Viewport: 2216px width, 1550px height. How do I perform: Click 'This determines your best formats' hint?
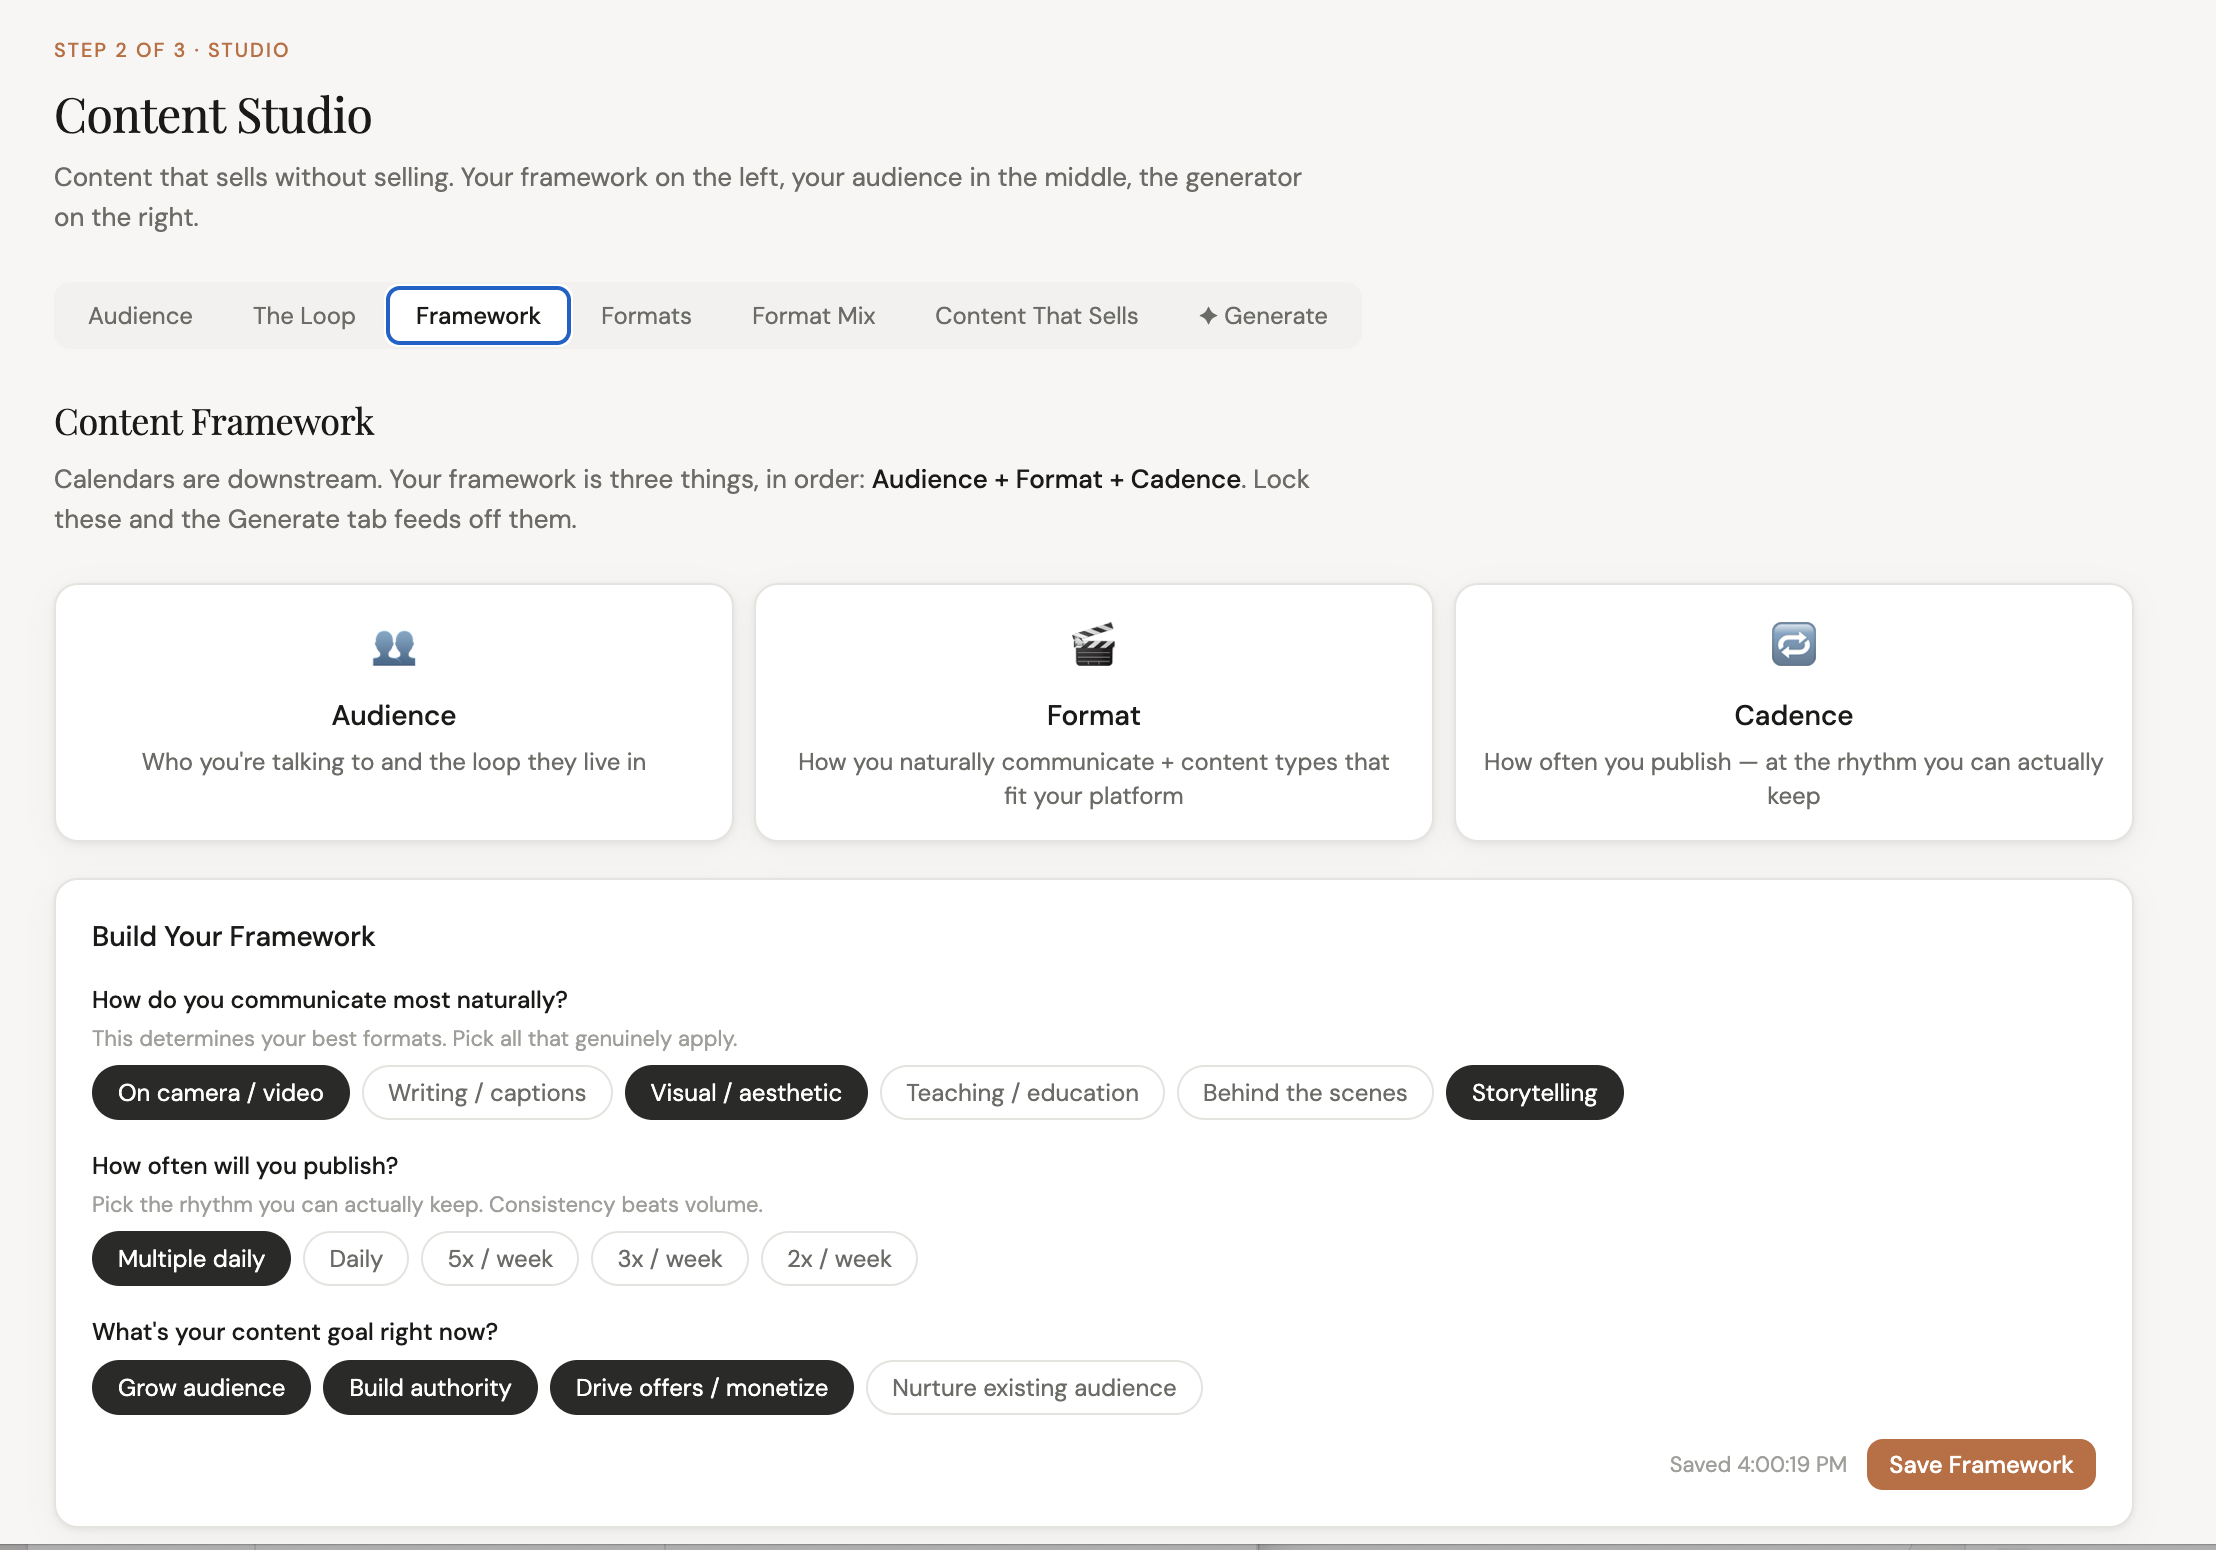[x=415, y=1038]
